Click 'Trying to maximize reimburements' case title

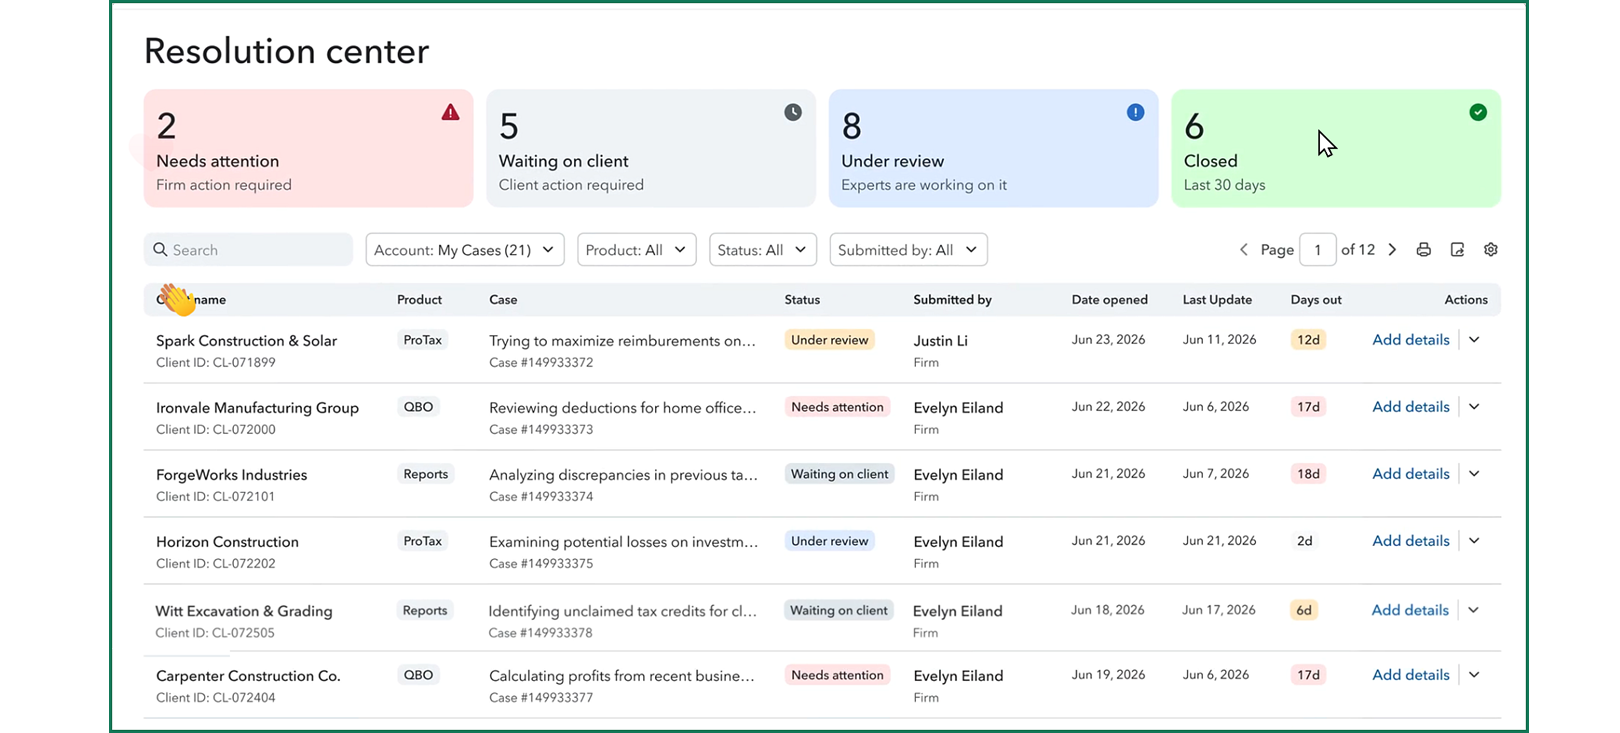(622, 341)
